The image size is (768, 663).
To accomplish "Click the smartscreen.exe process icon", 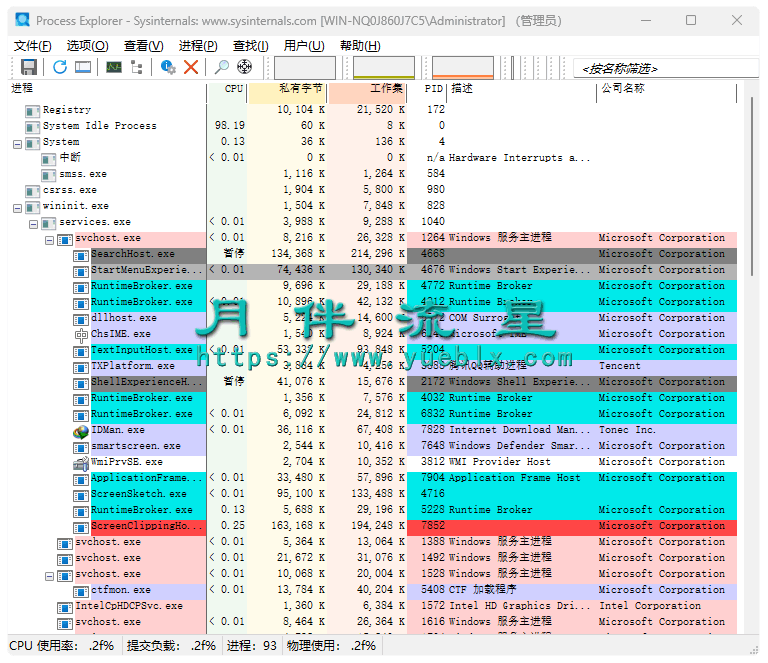I will [x=81, y=448].
